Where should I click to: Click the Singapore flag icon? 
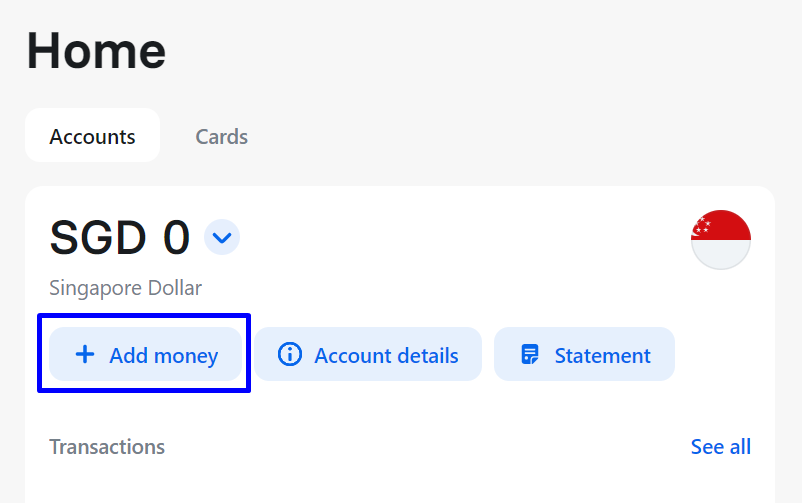(x=721, y=239)
